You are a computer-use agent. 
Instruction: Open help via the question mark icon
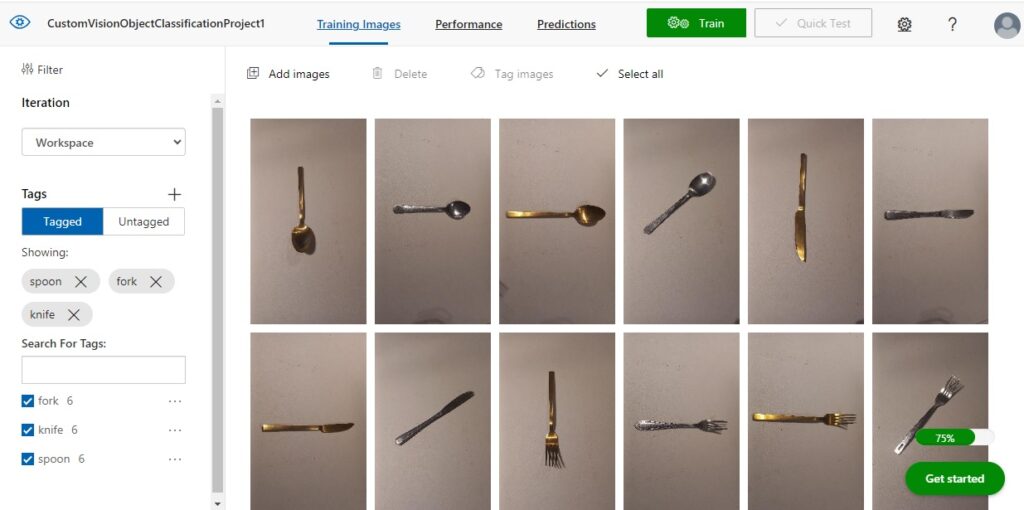[952, 24]
